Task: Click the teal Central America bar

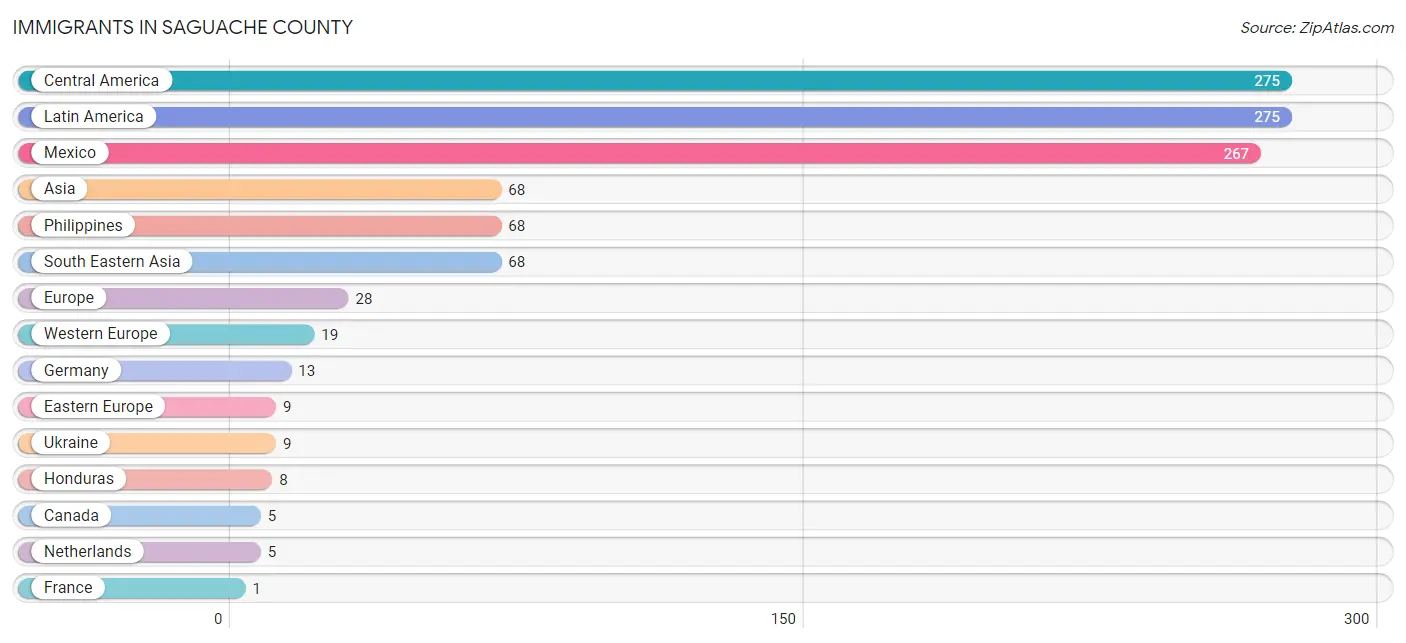Action: tap(655, 81)
